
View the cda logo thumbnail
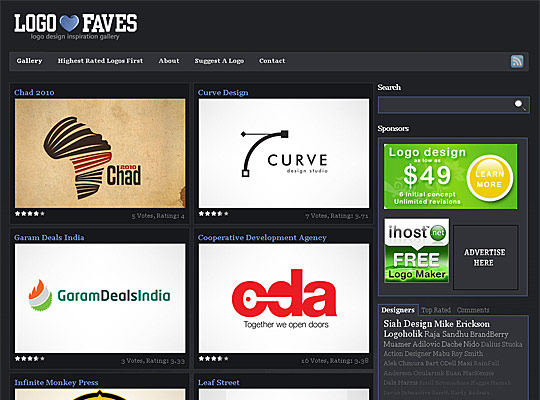(x=284, y=298)
